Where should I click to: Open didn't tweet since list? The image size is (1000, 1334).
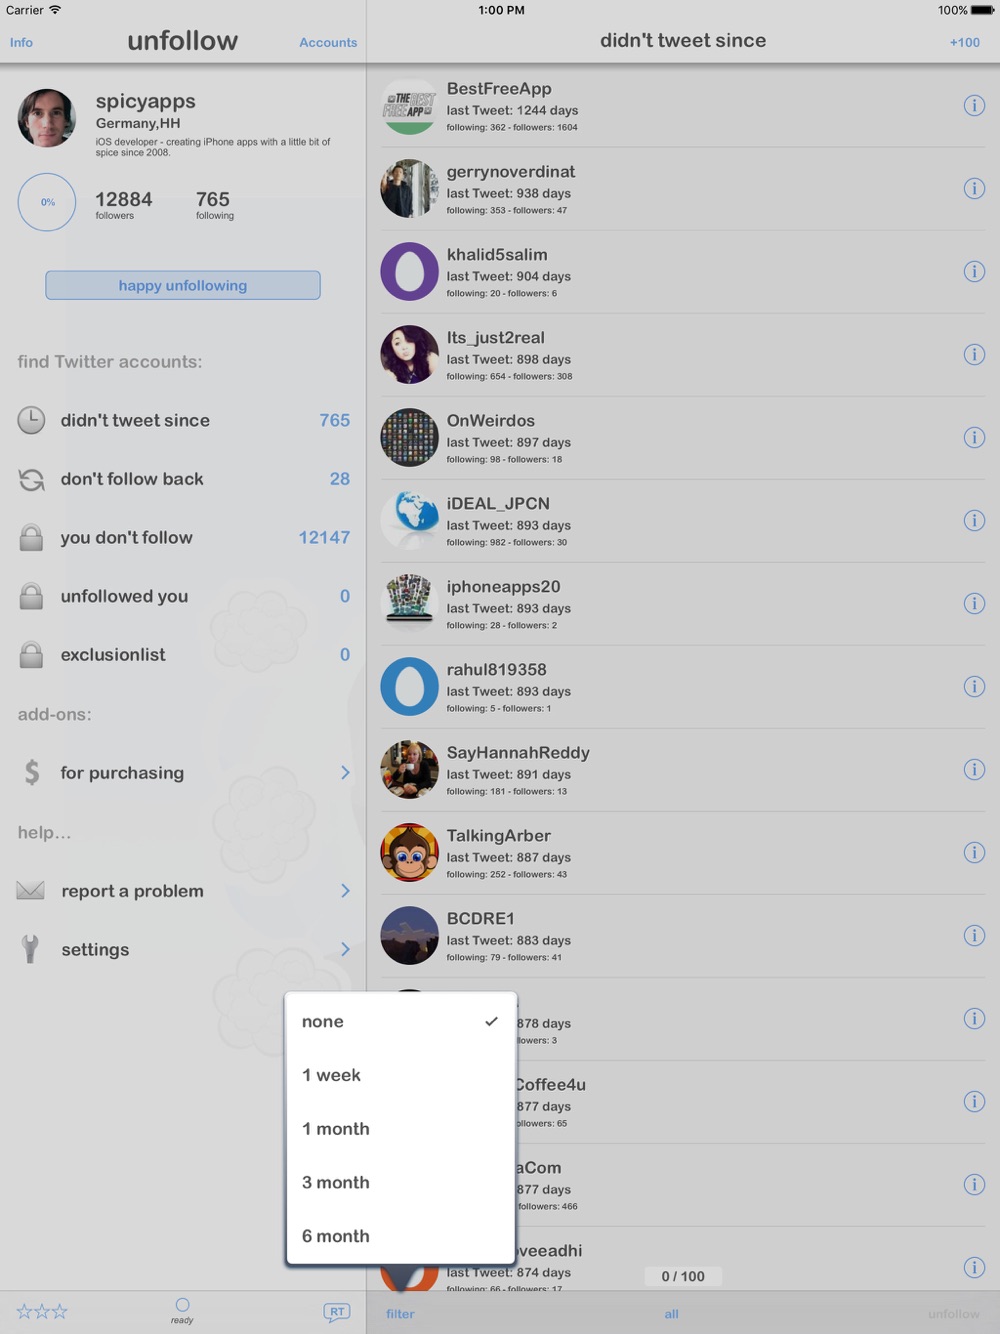pos(183,421)
